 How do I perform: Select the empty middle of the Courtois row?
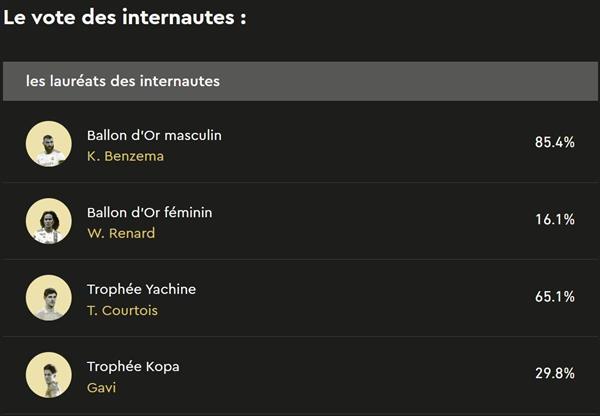(x=370, y=298)
